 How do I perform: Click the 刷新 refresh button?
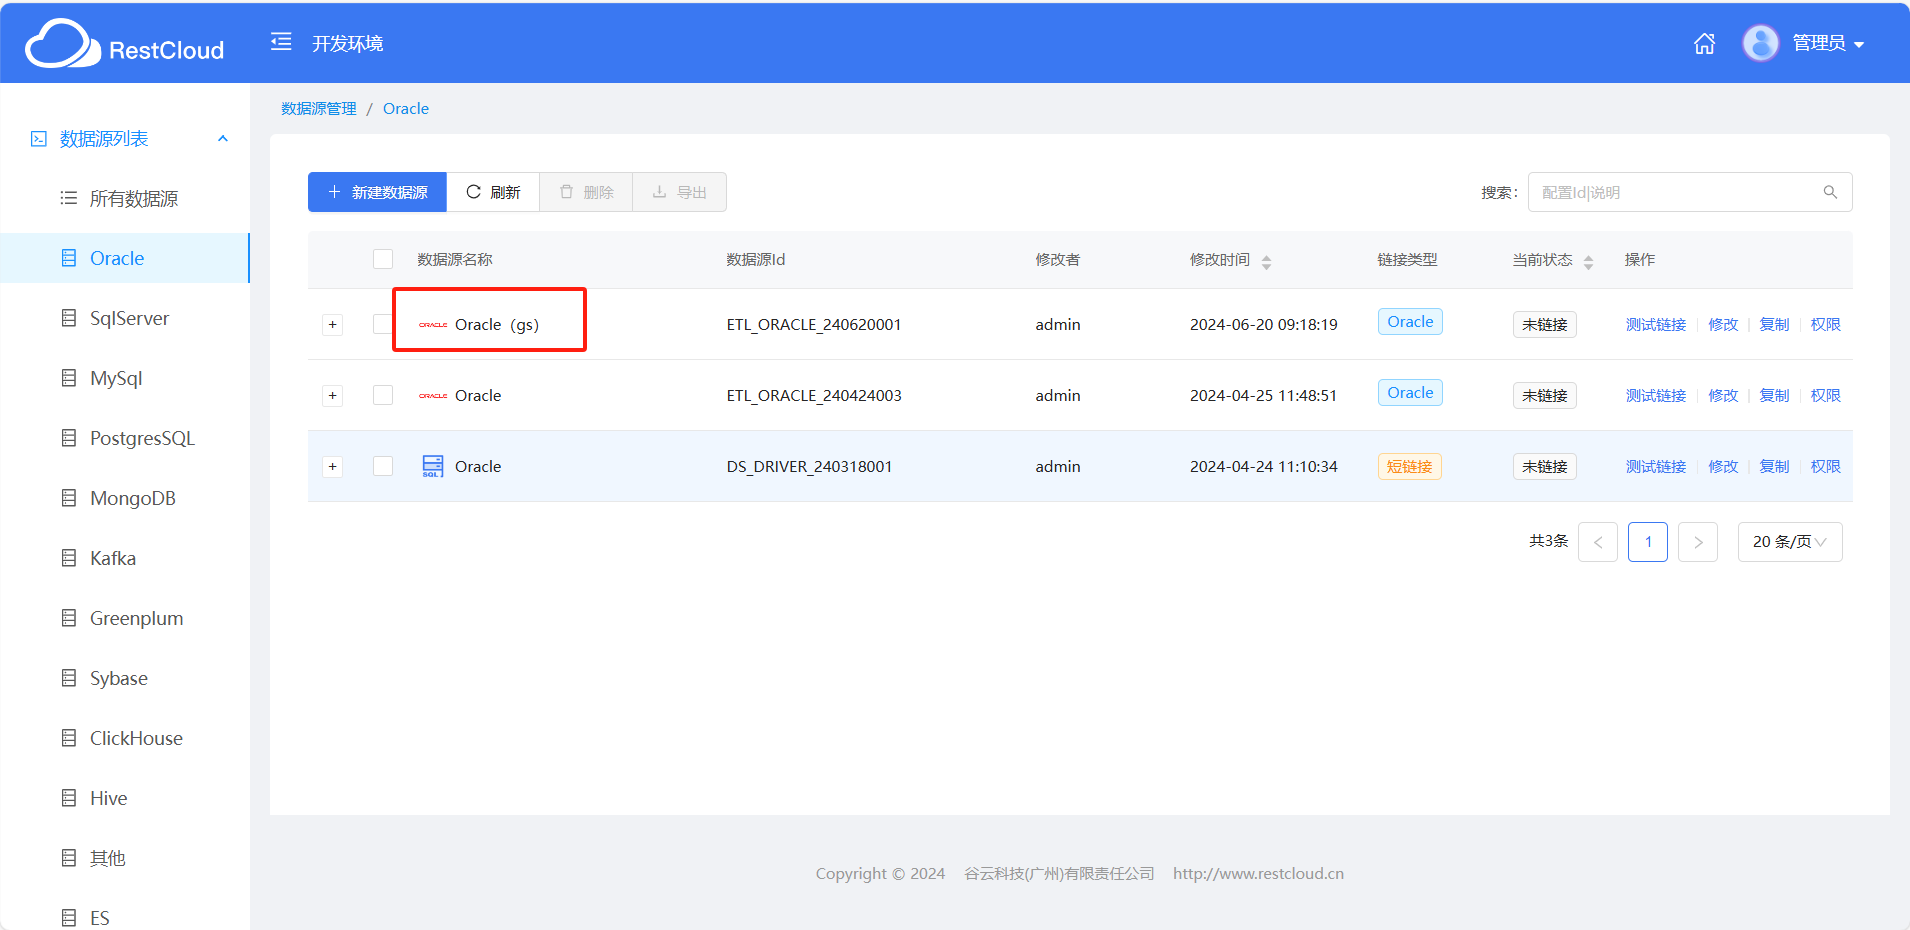pos(493,192)
